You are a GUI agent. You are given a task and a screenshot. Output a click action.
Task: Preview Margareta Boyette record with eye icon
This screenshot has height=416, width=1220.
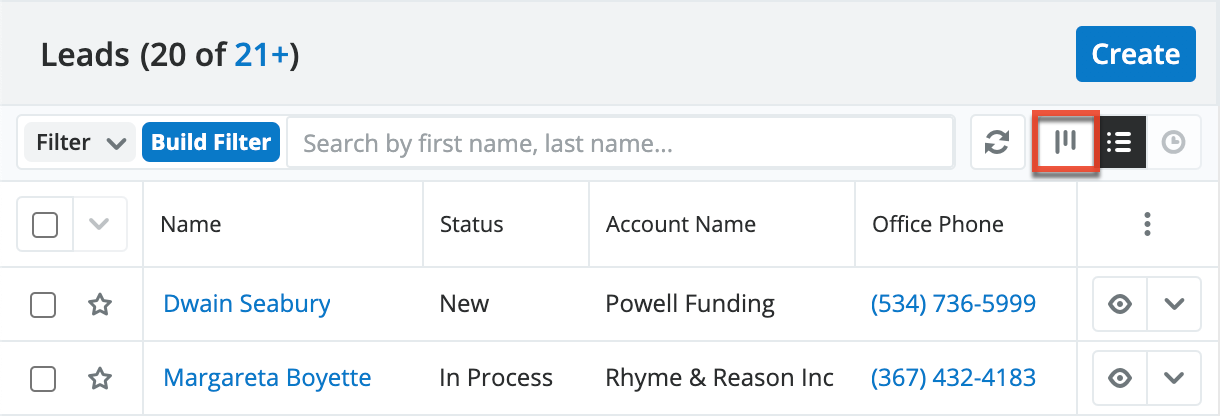pos(1120,378)
